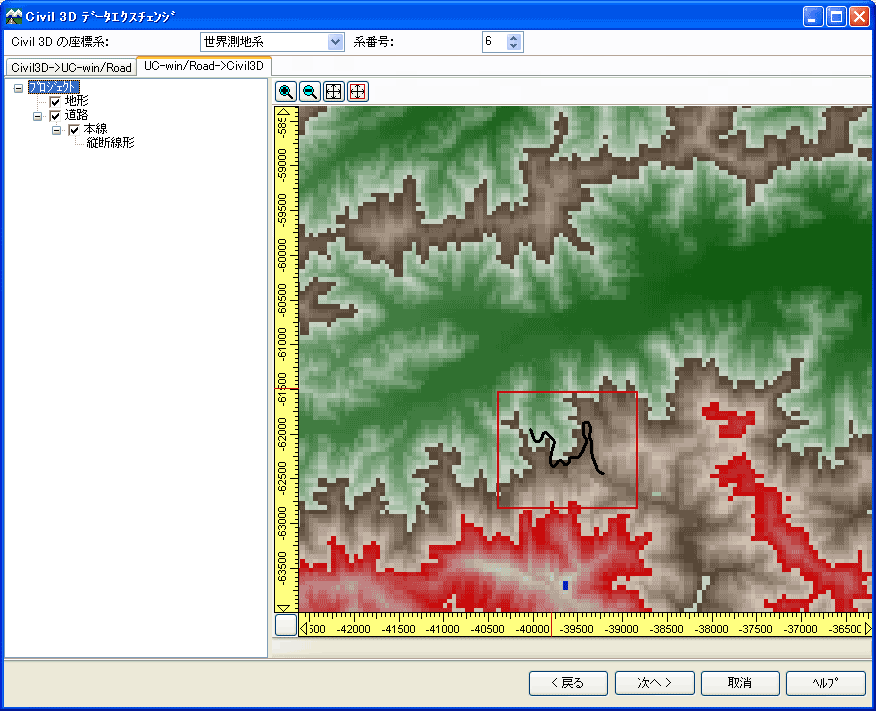Switch to Civil3D->UC-win/Road tab
876x711 pixels.
pos(71,67)
